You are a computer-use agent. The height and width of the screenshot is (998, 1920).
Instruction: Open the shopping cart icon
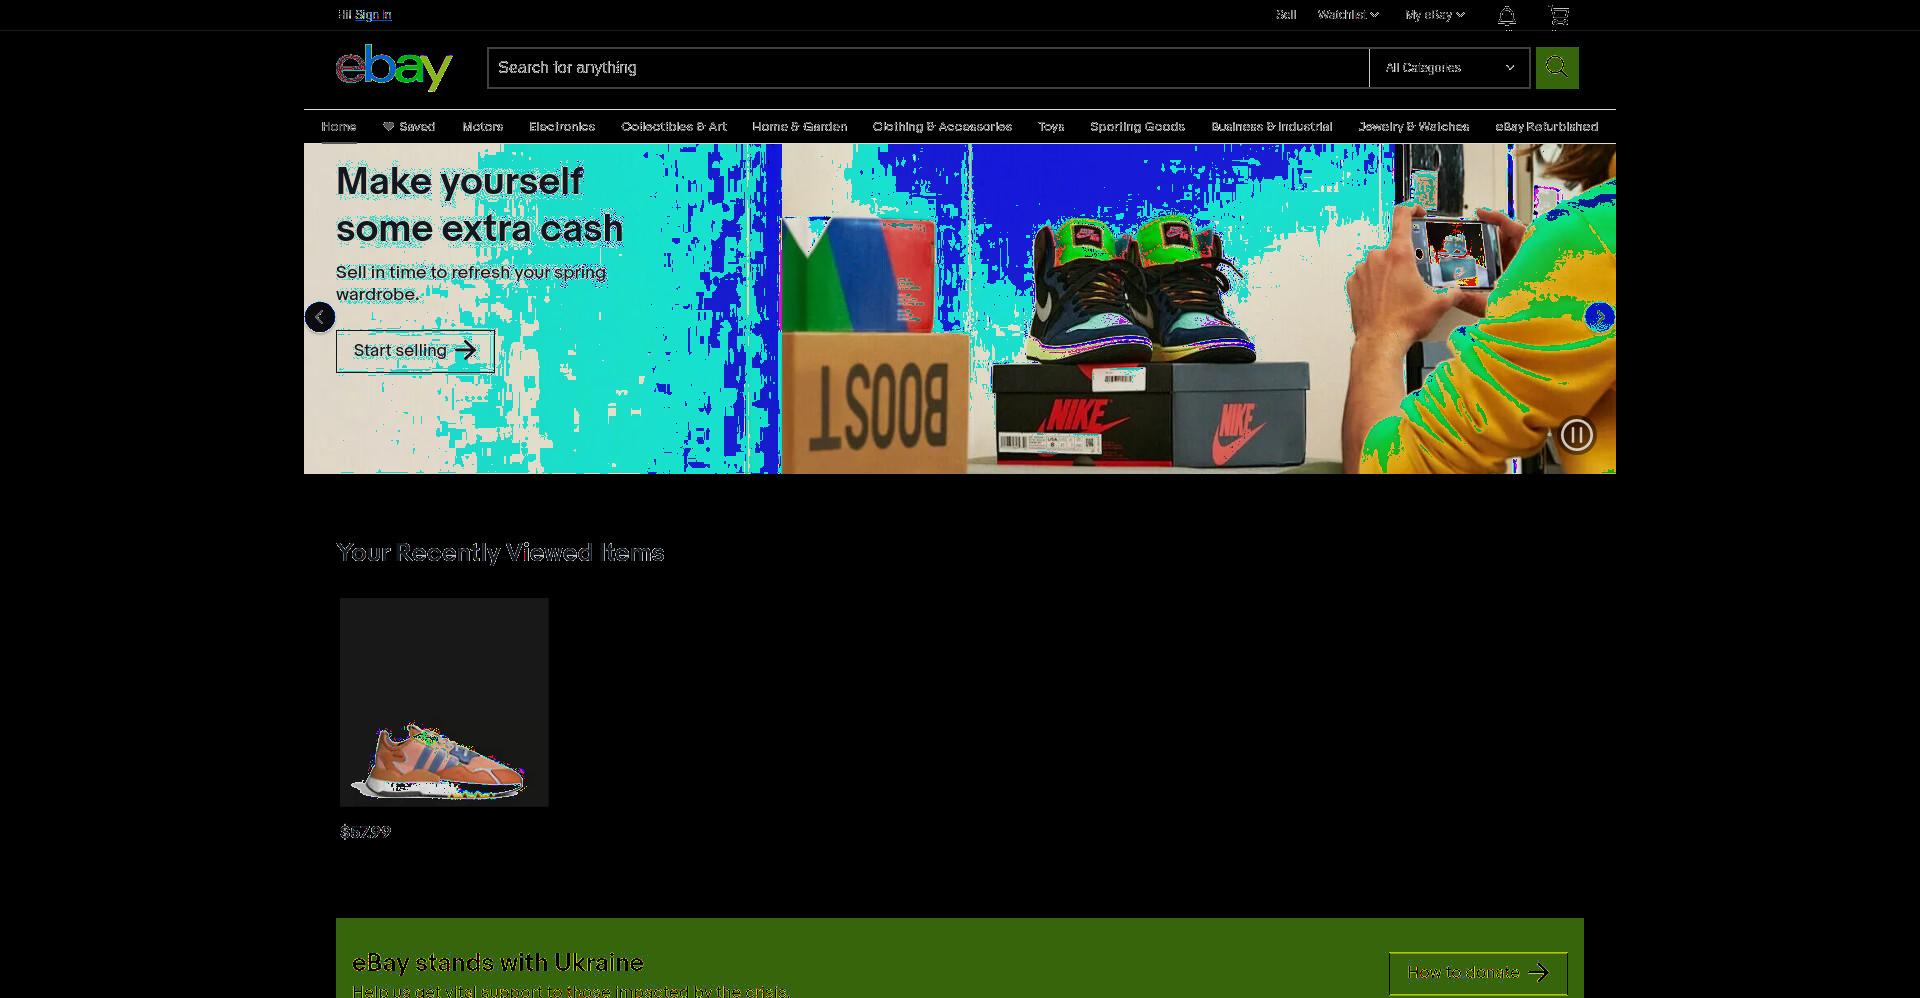pyautogui.click(x=1559, y=15)
